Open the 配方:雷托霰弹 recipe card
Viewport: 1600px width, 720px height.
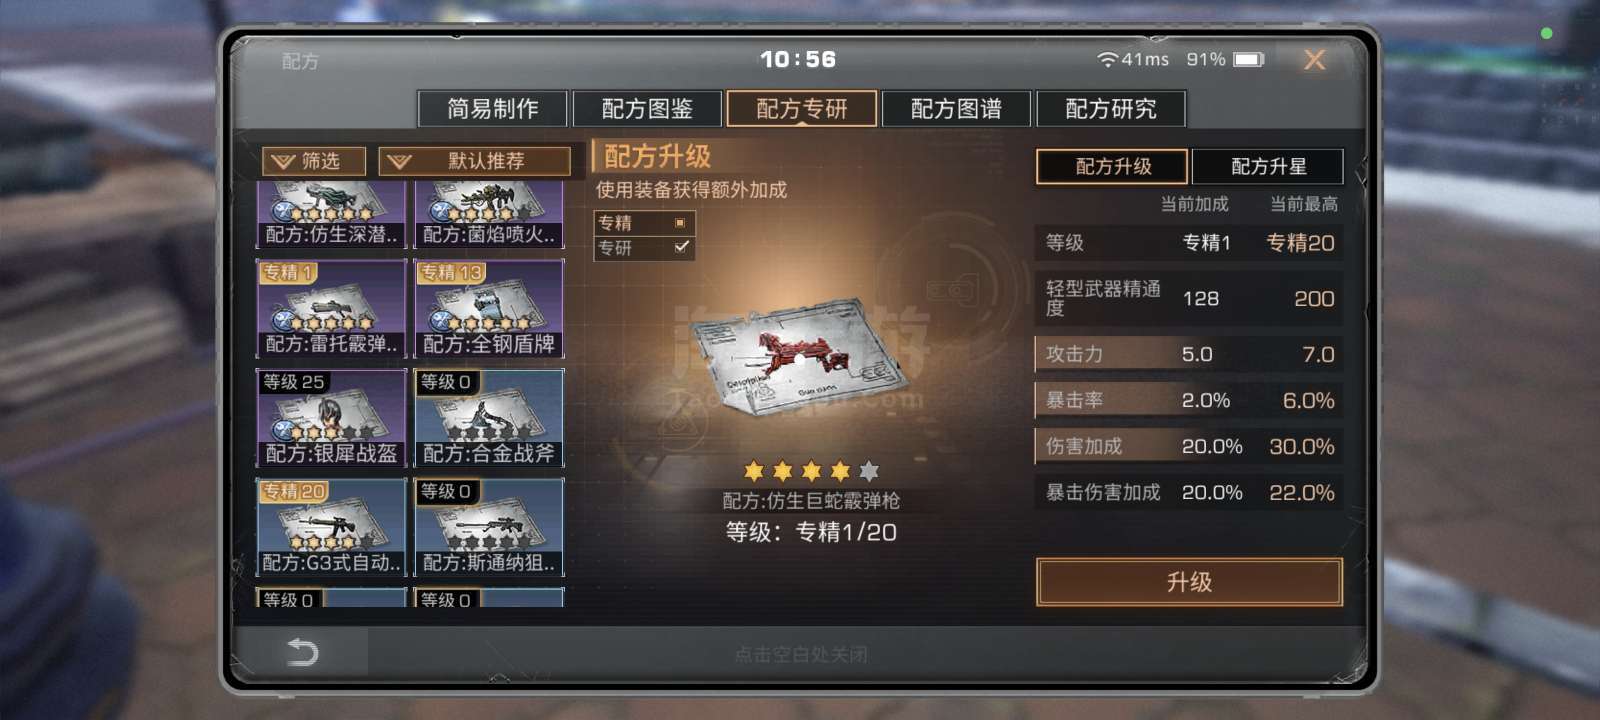click(331, 308)
